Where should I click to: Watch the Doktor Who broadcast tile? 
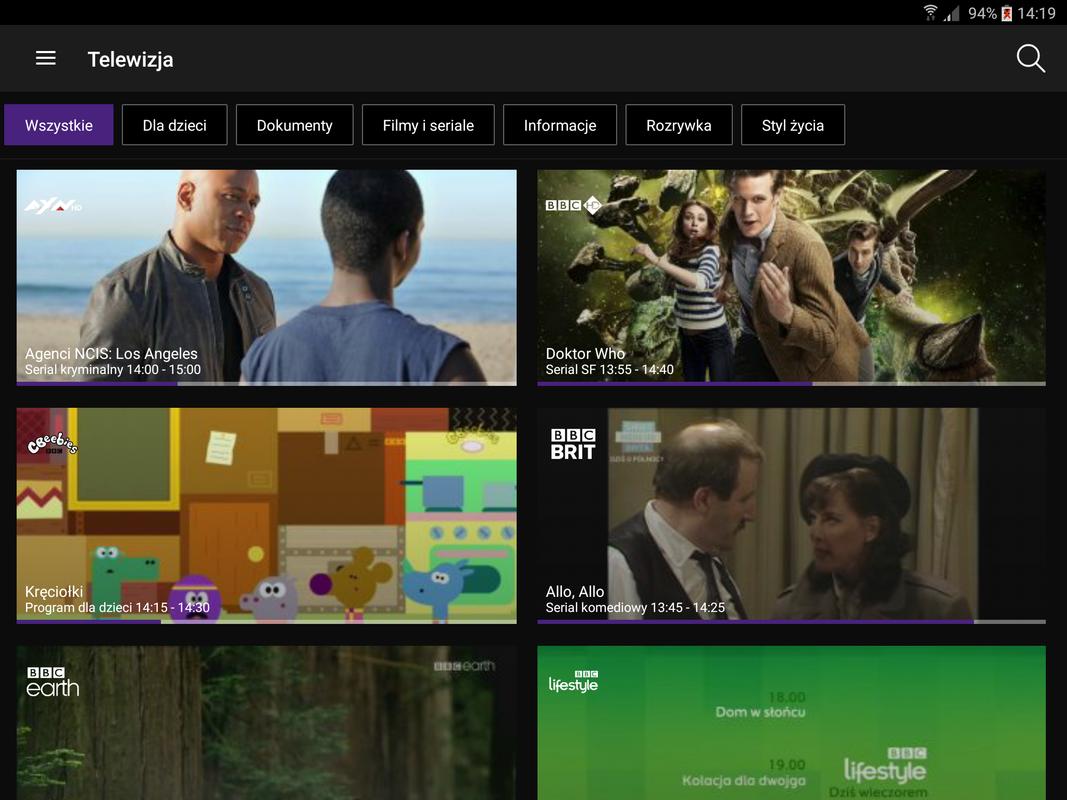791,276
